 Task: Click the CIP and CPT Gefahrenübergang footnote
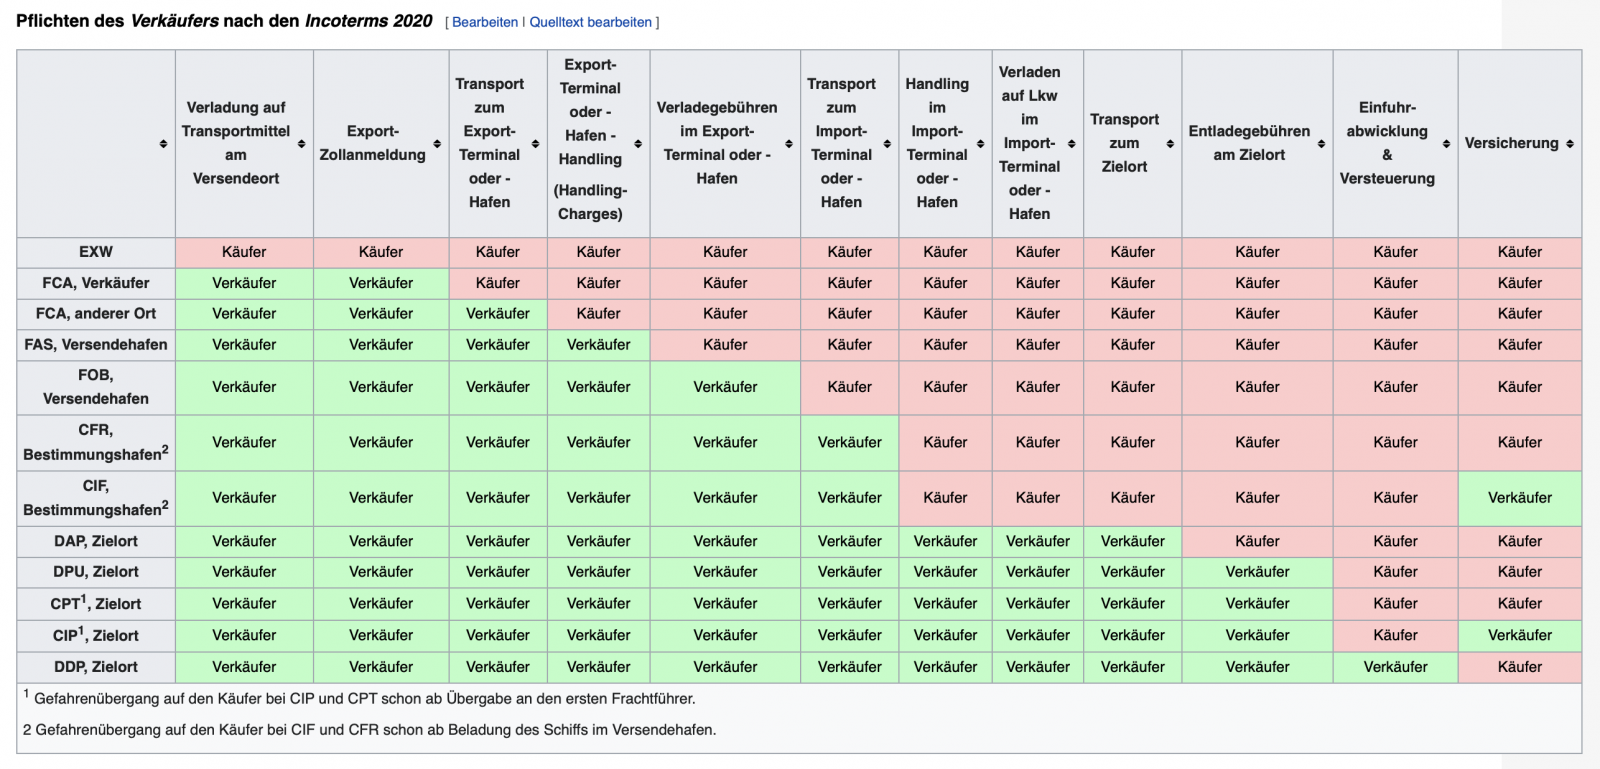[360, 698]
